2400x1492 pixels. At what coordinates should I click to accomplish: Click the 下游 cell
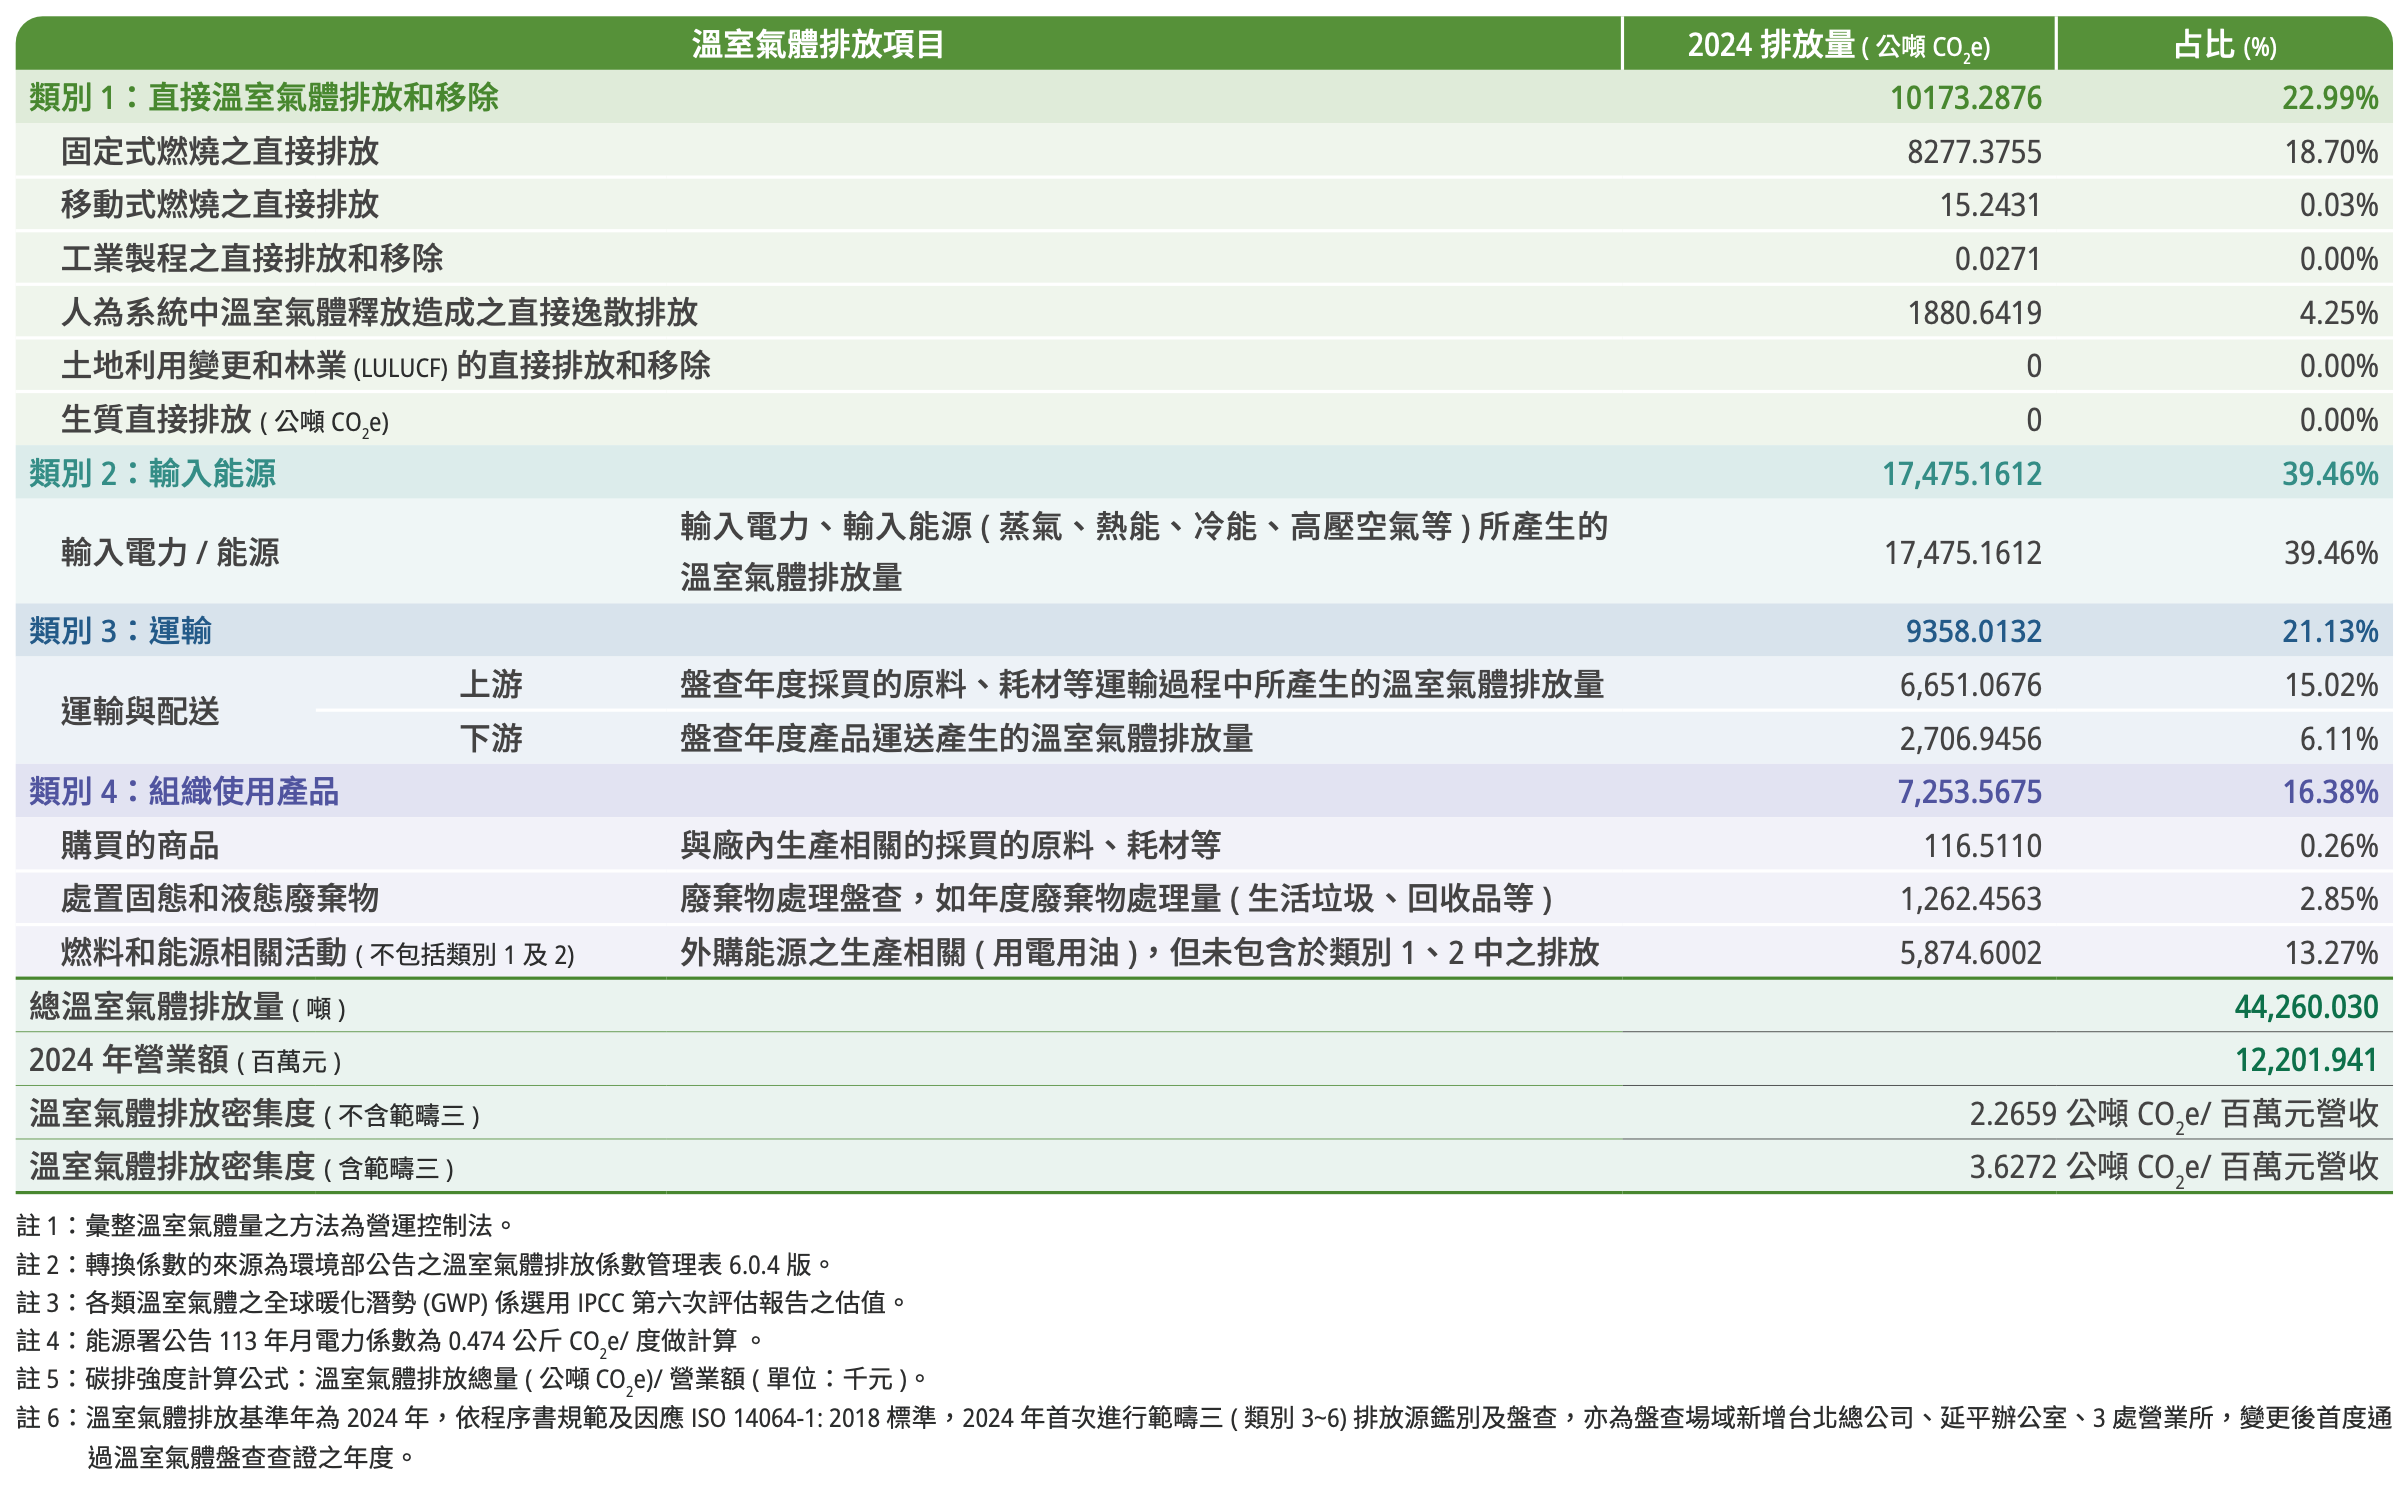tap(491, 739)
